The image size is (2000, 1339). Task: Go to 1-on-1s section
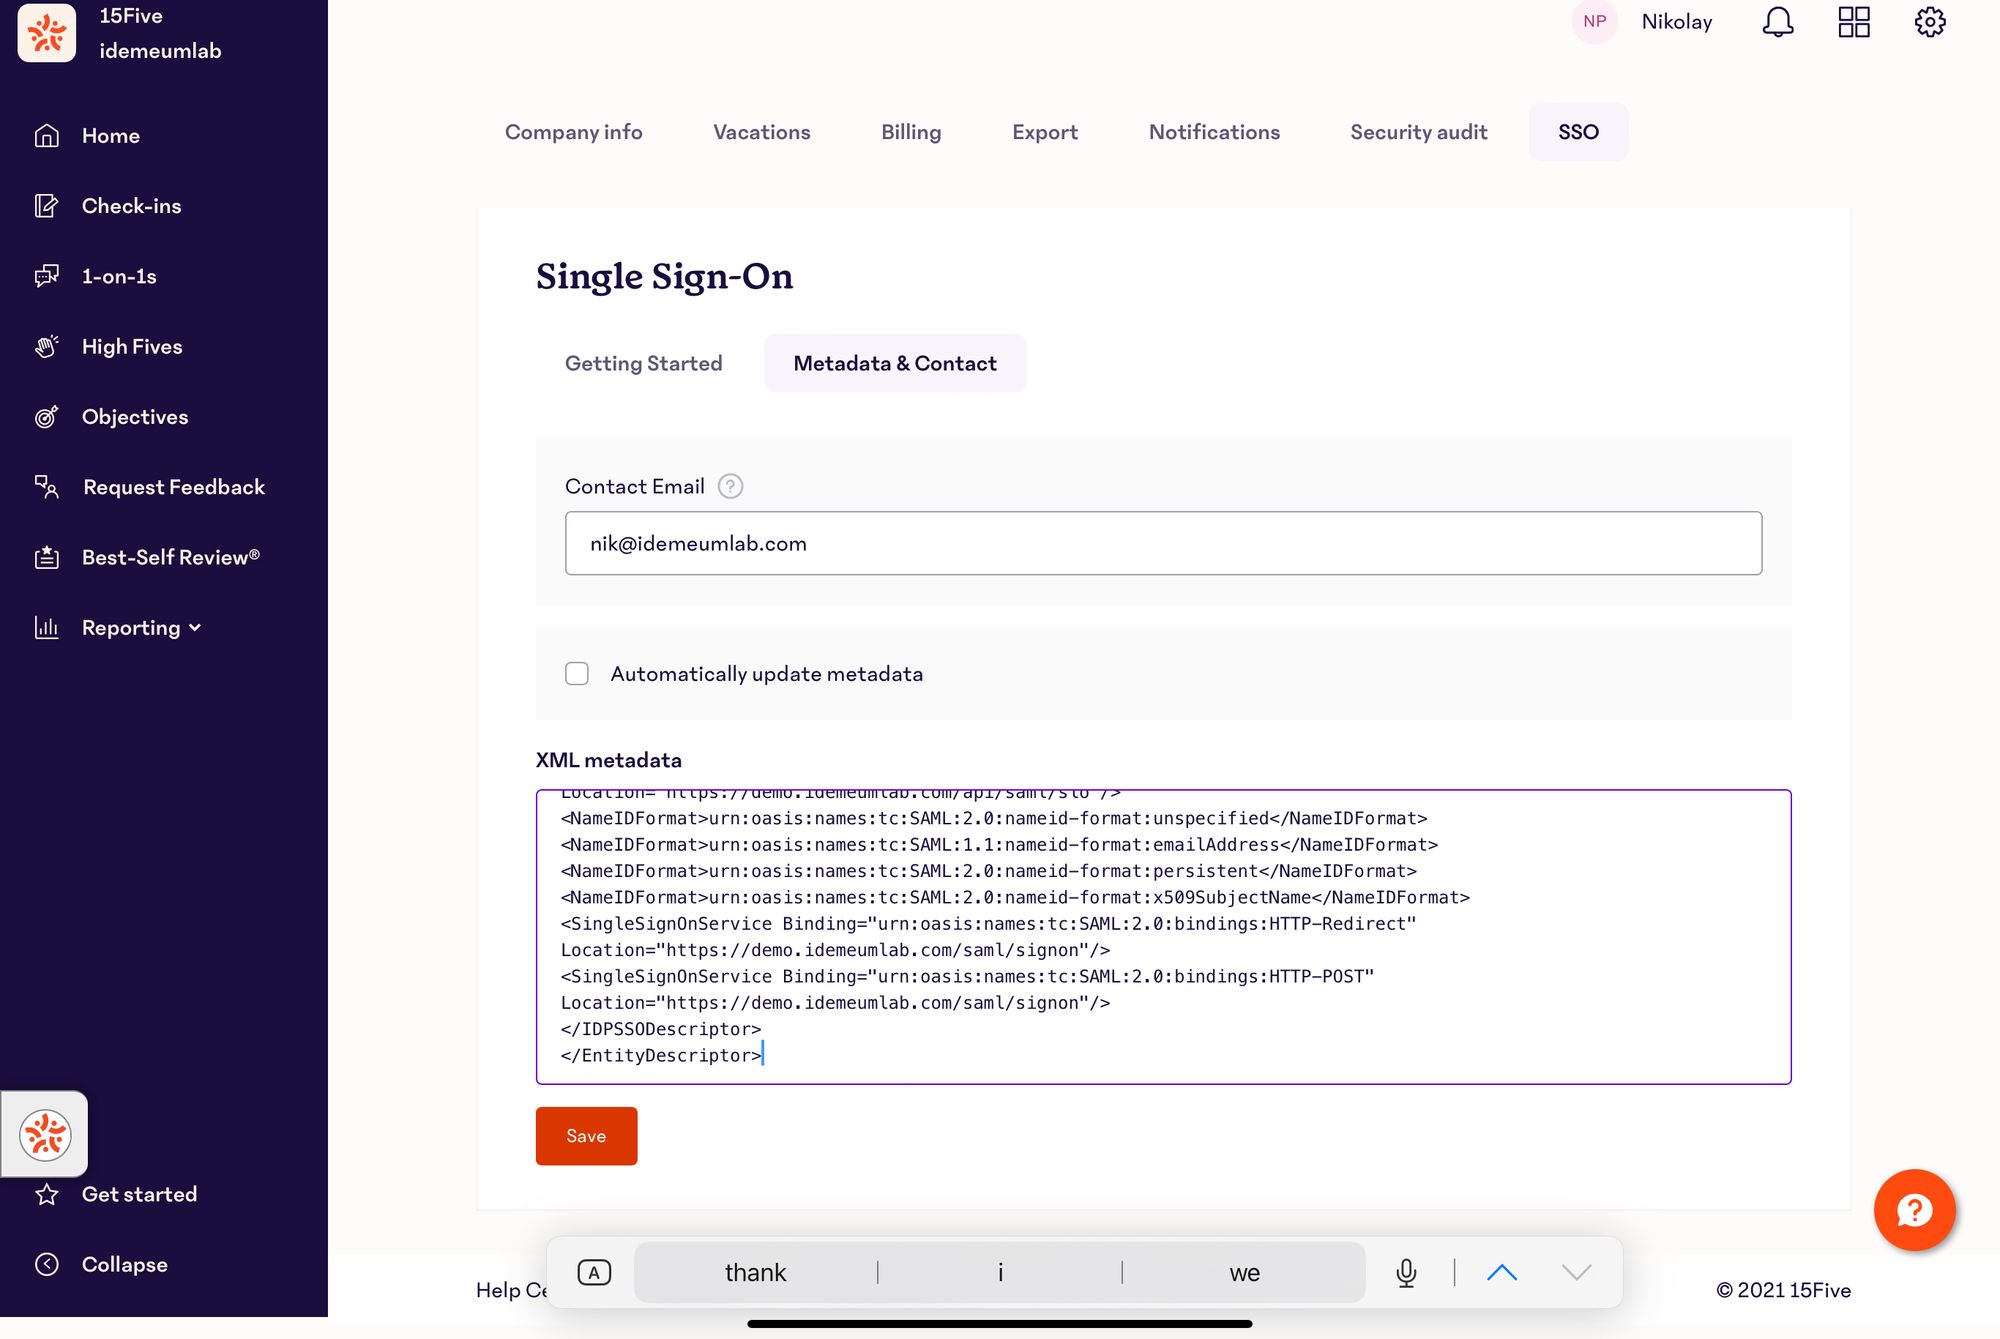point(119,276)
